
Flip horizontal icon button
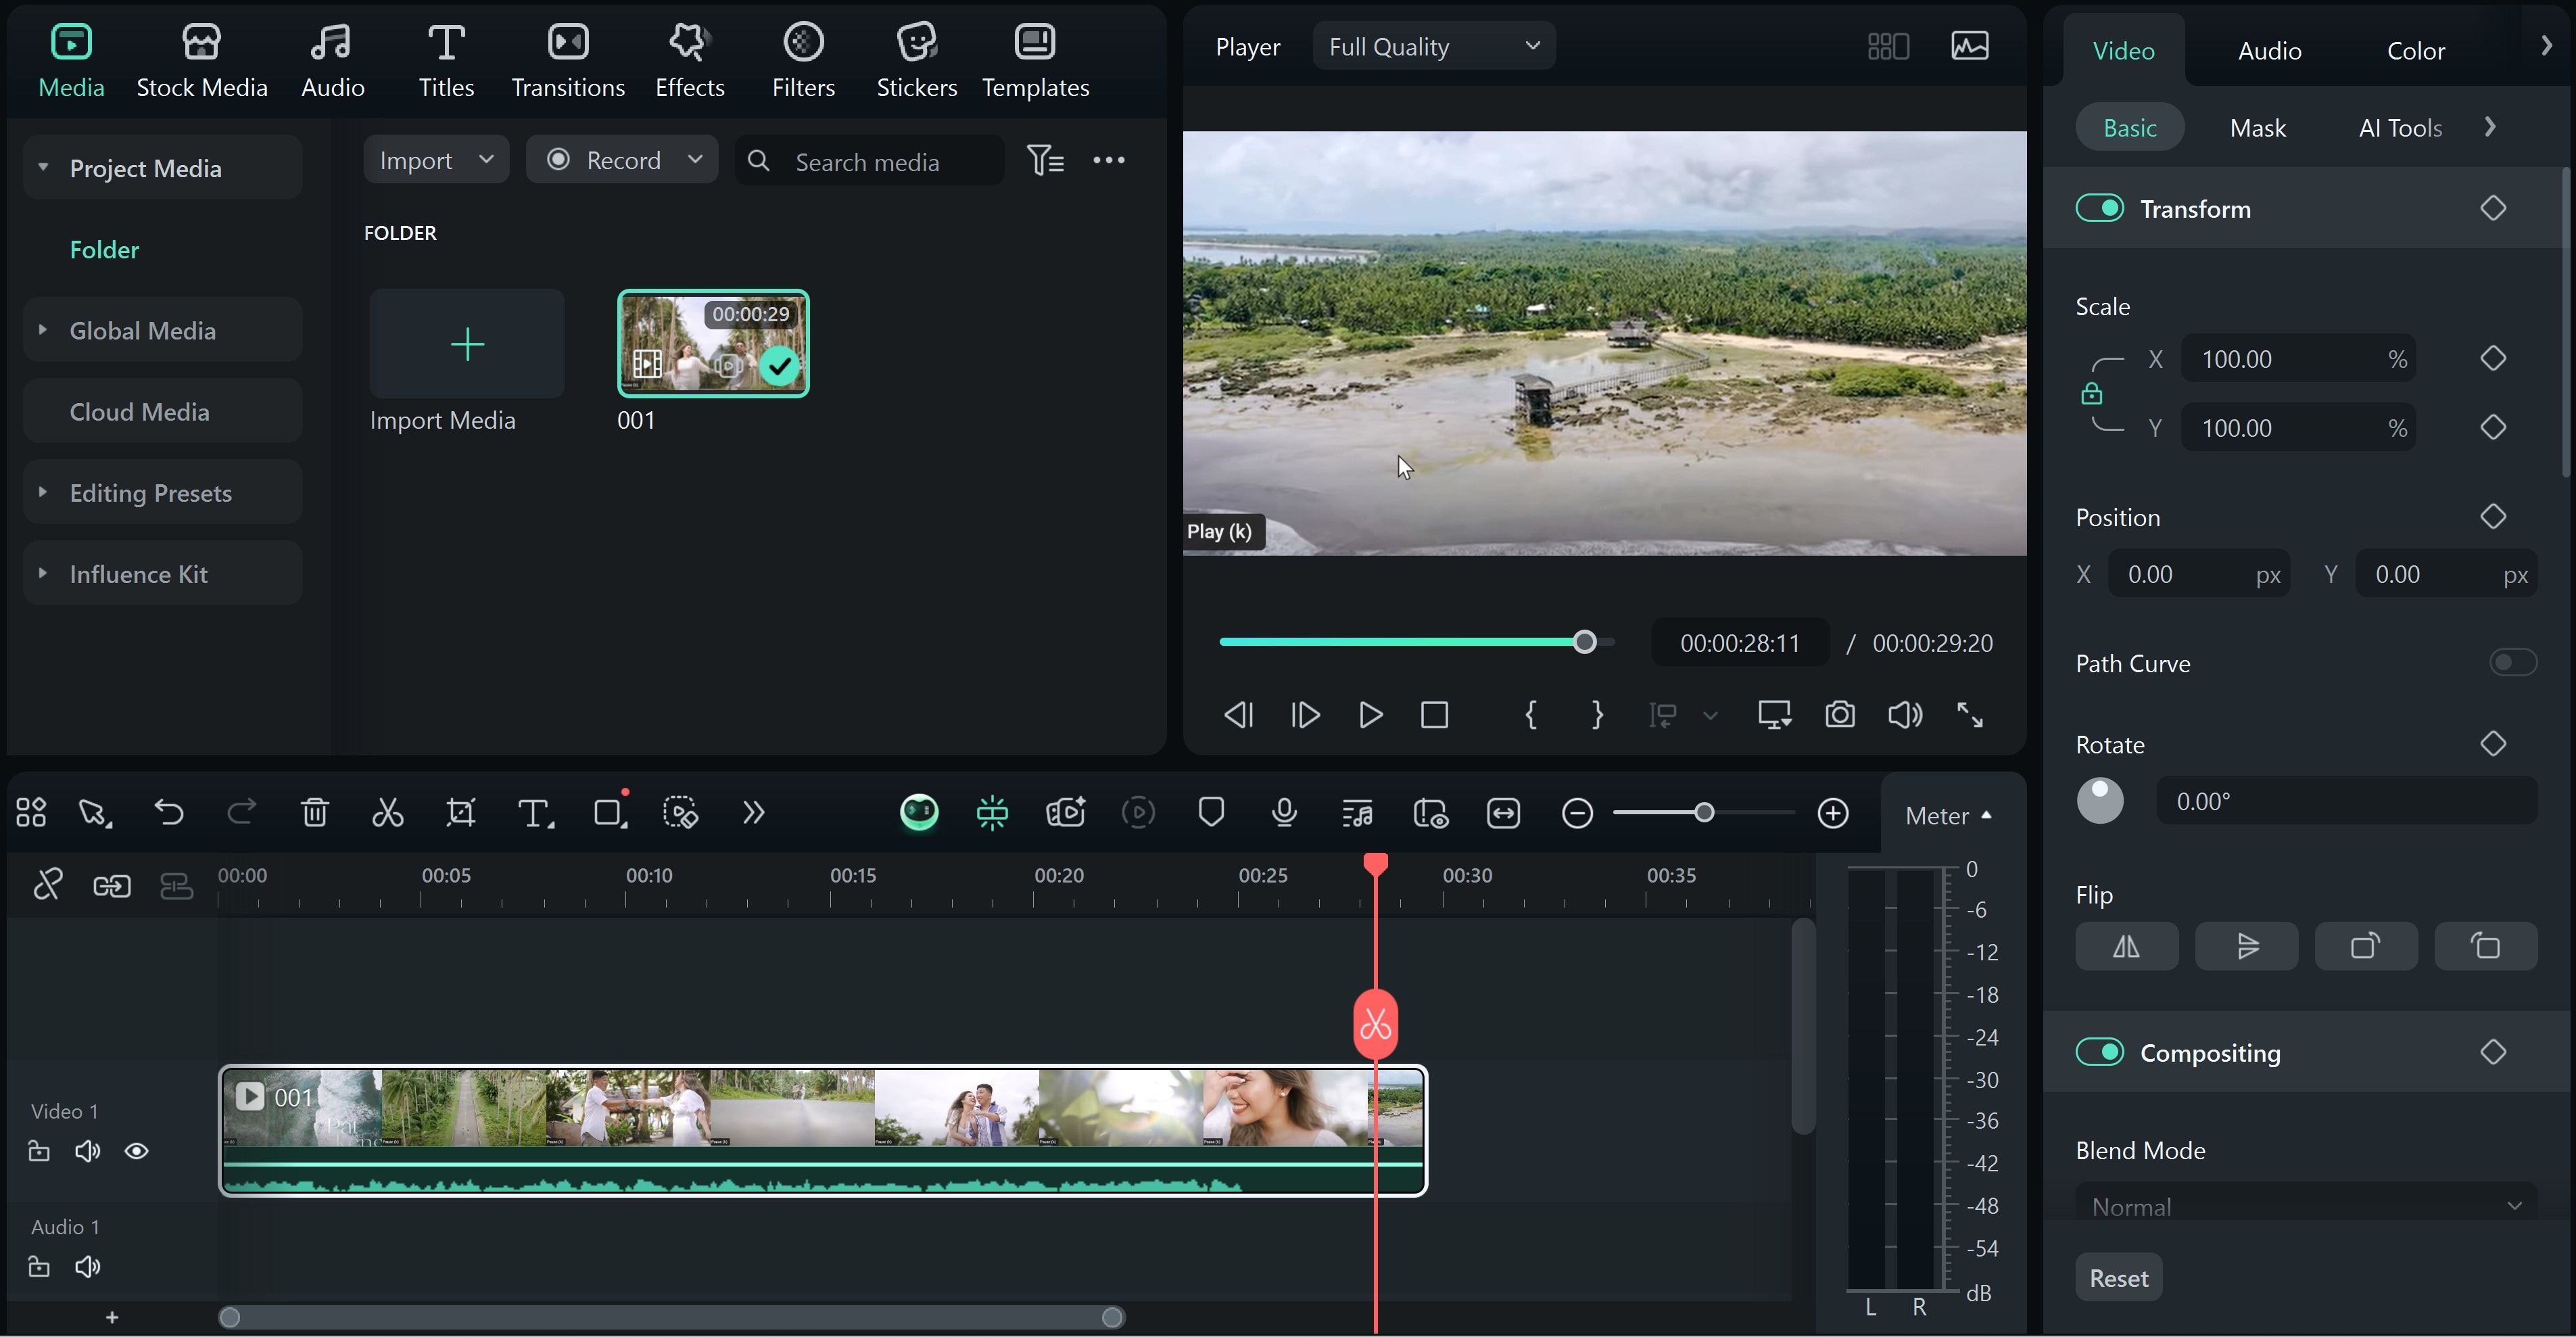(2126, 946)
